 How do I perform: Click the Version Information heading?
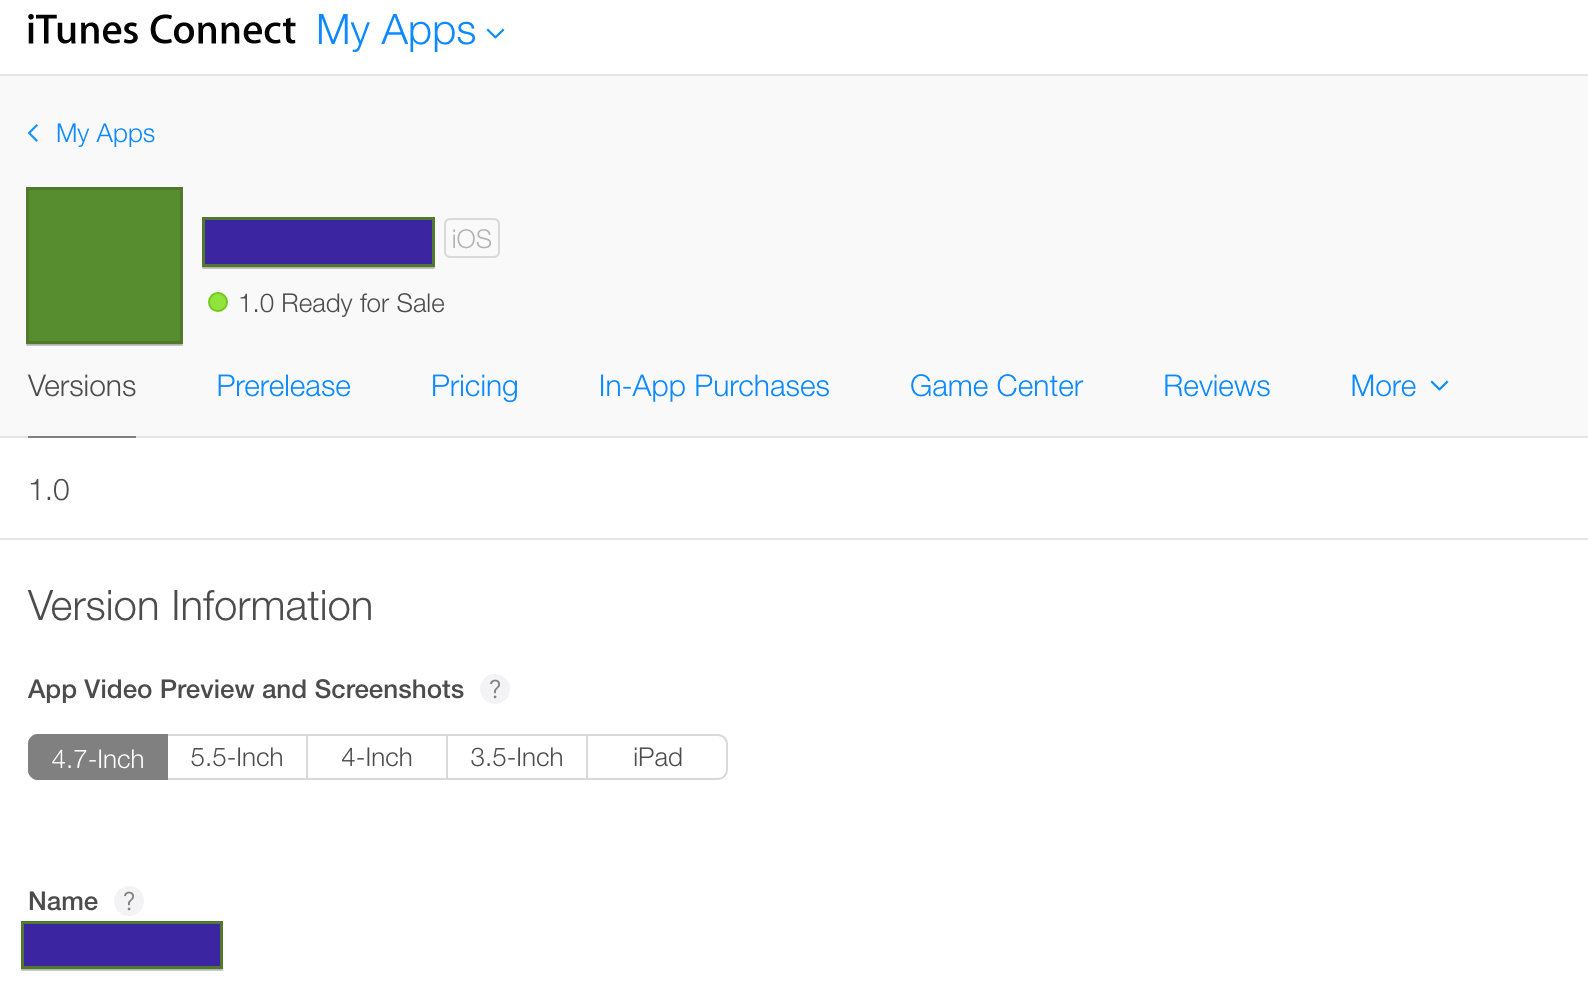point(200,606)
